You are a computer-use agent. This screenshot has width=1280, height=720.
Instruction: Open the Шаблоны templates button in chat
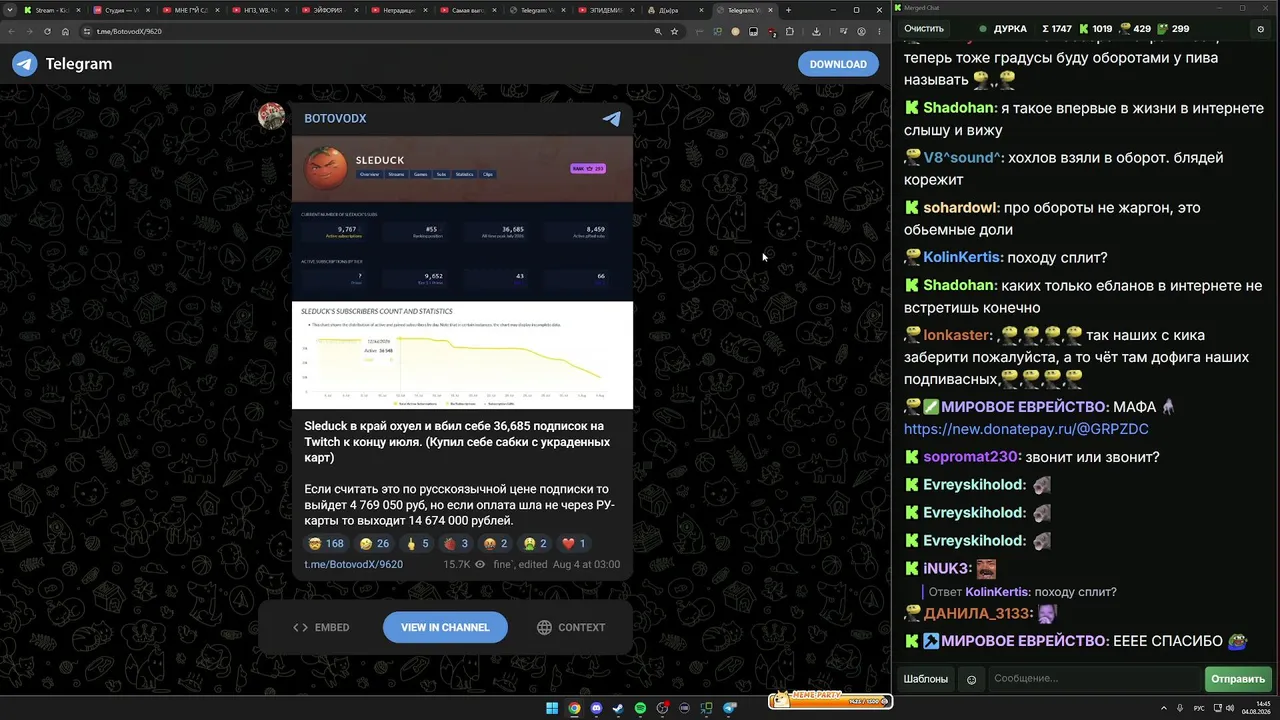click(926, 679)
